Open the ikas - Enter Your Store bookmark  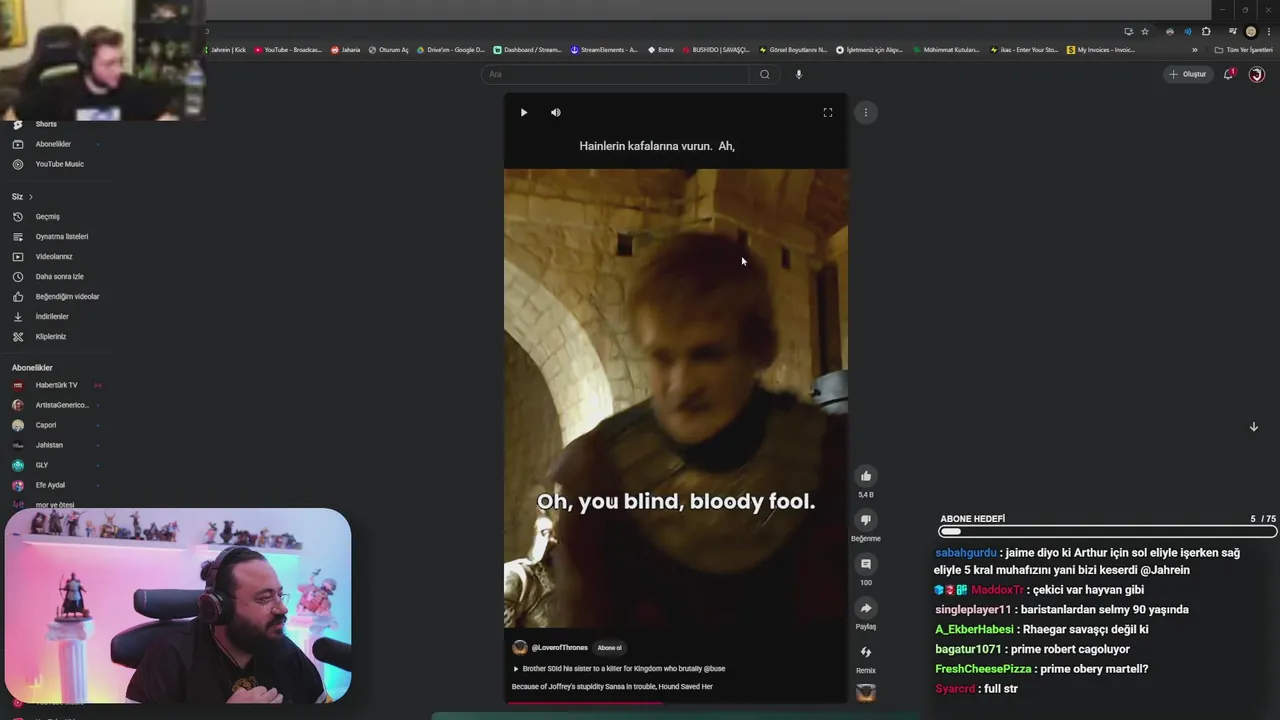[1024, 50]
